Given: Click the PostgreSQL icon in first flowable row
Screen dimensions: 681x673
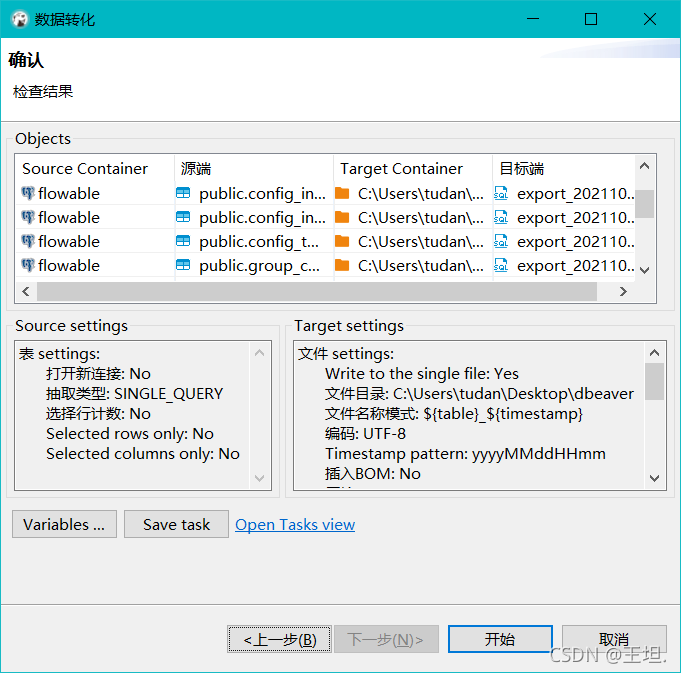Looking at the screenshot, I should coord(28,193).
